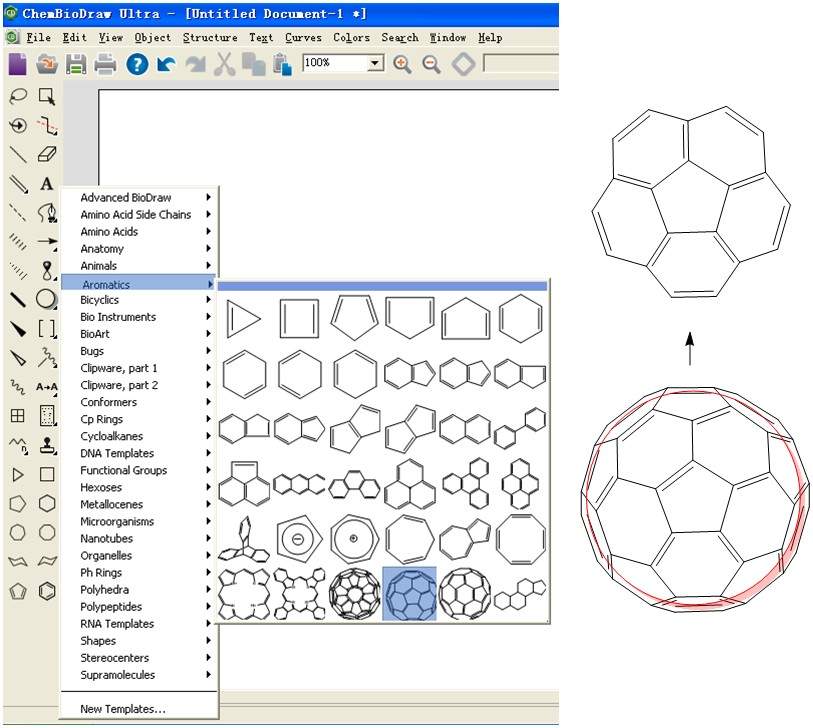
Task: Expand the Supramolecules template submenu
Action: (x=138, y=675)
